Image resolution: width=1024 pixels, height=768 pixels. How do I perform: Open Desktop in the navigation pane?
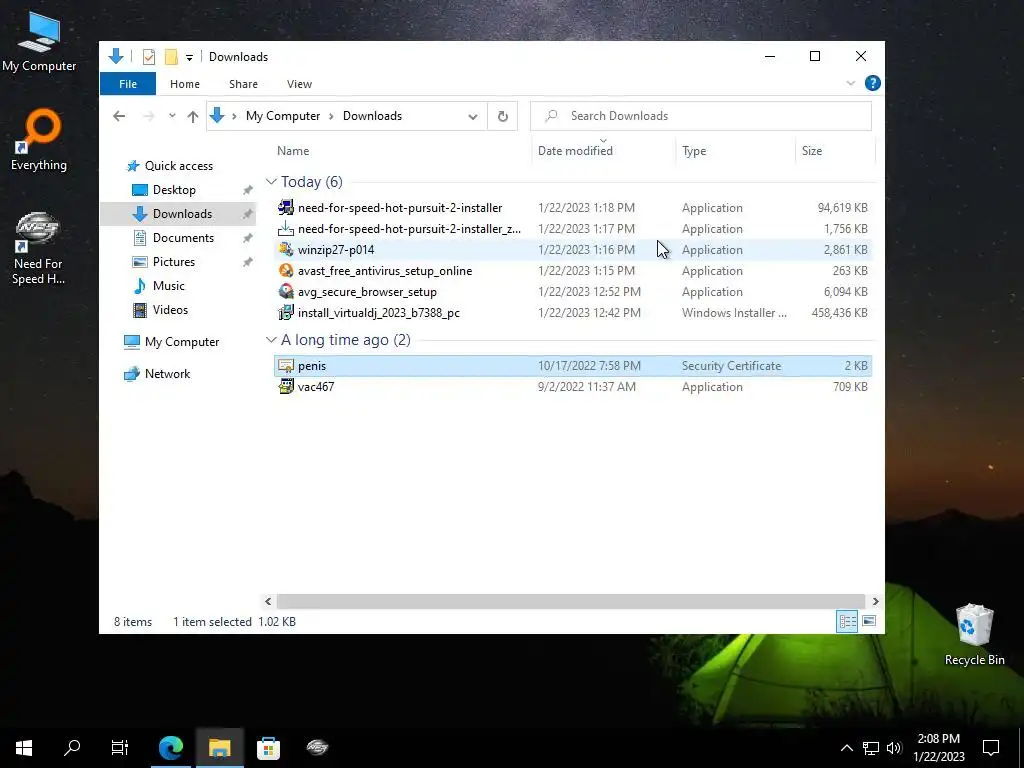click(174, 189)
